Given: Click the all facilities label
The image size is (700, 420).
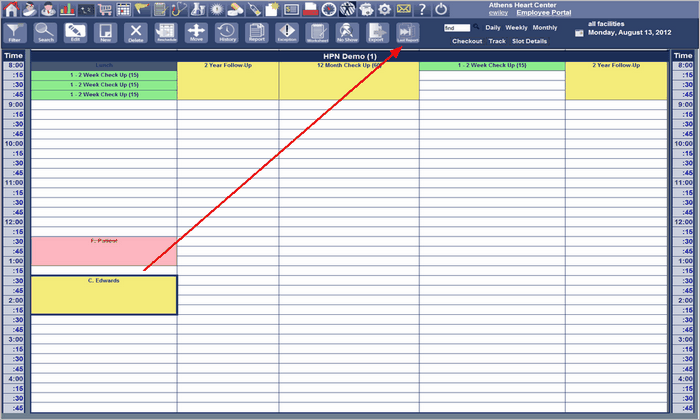Looking at the screenshot, I should pos(606,24).
